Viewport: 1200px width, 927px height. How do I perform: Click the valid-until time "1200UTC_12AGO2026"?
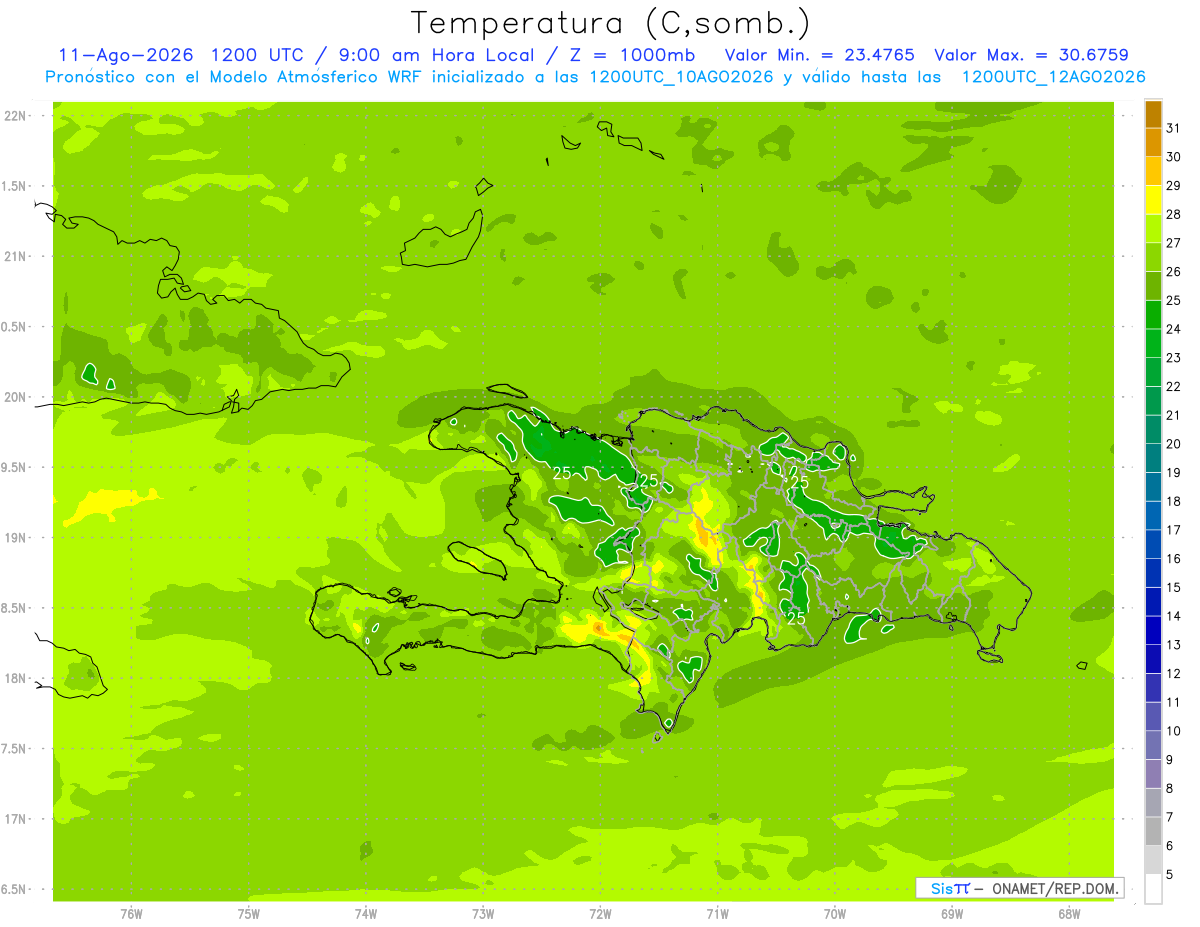click(x=1053, y=77)
